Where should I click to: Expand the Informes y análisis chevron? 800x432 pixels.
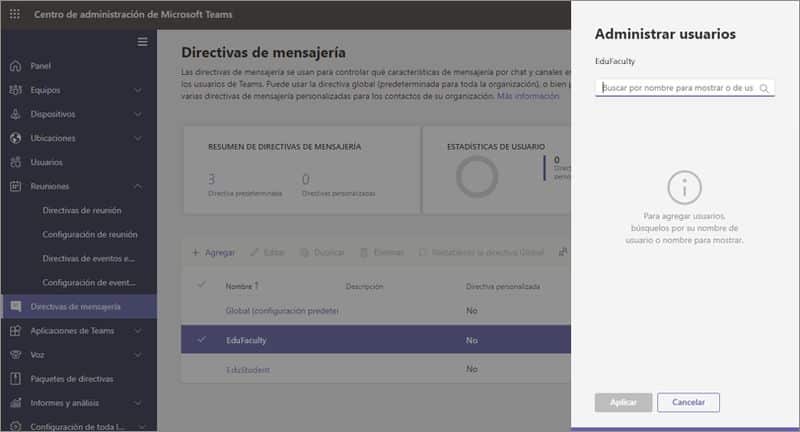point(138,403)
